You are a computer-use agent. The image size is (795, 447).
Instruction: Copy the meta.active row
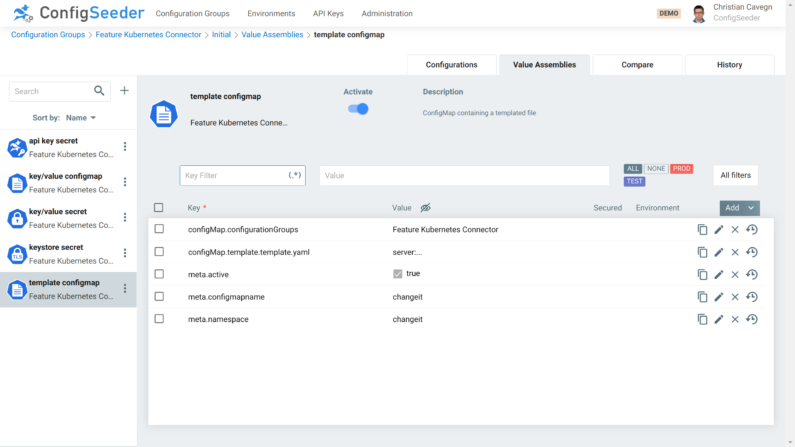point(702,274)
